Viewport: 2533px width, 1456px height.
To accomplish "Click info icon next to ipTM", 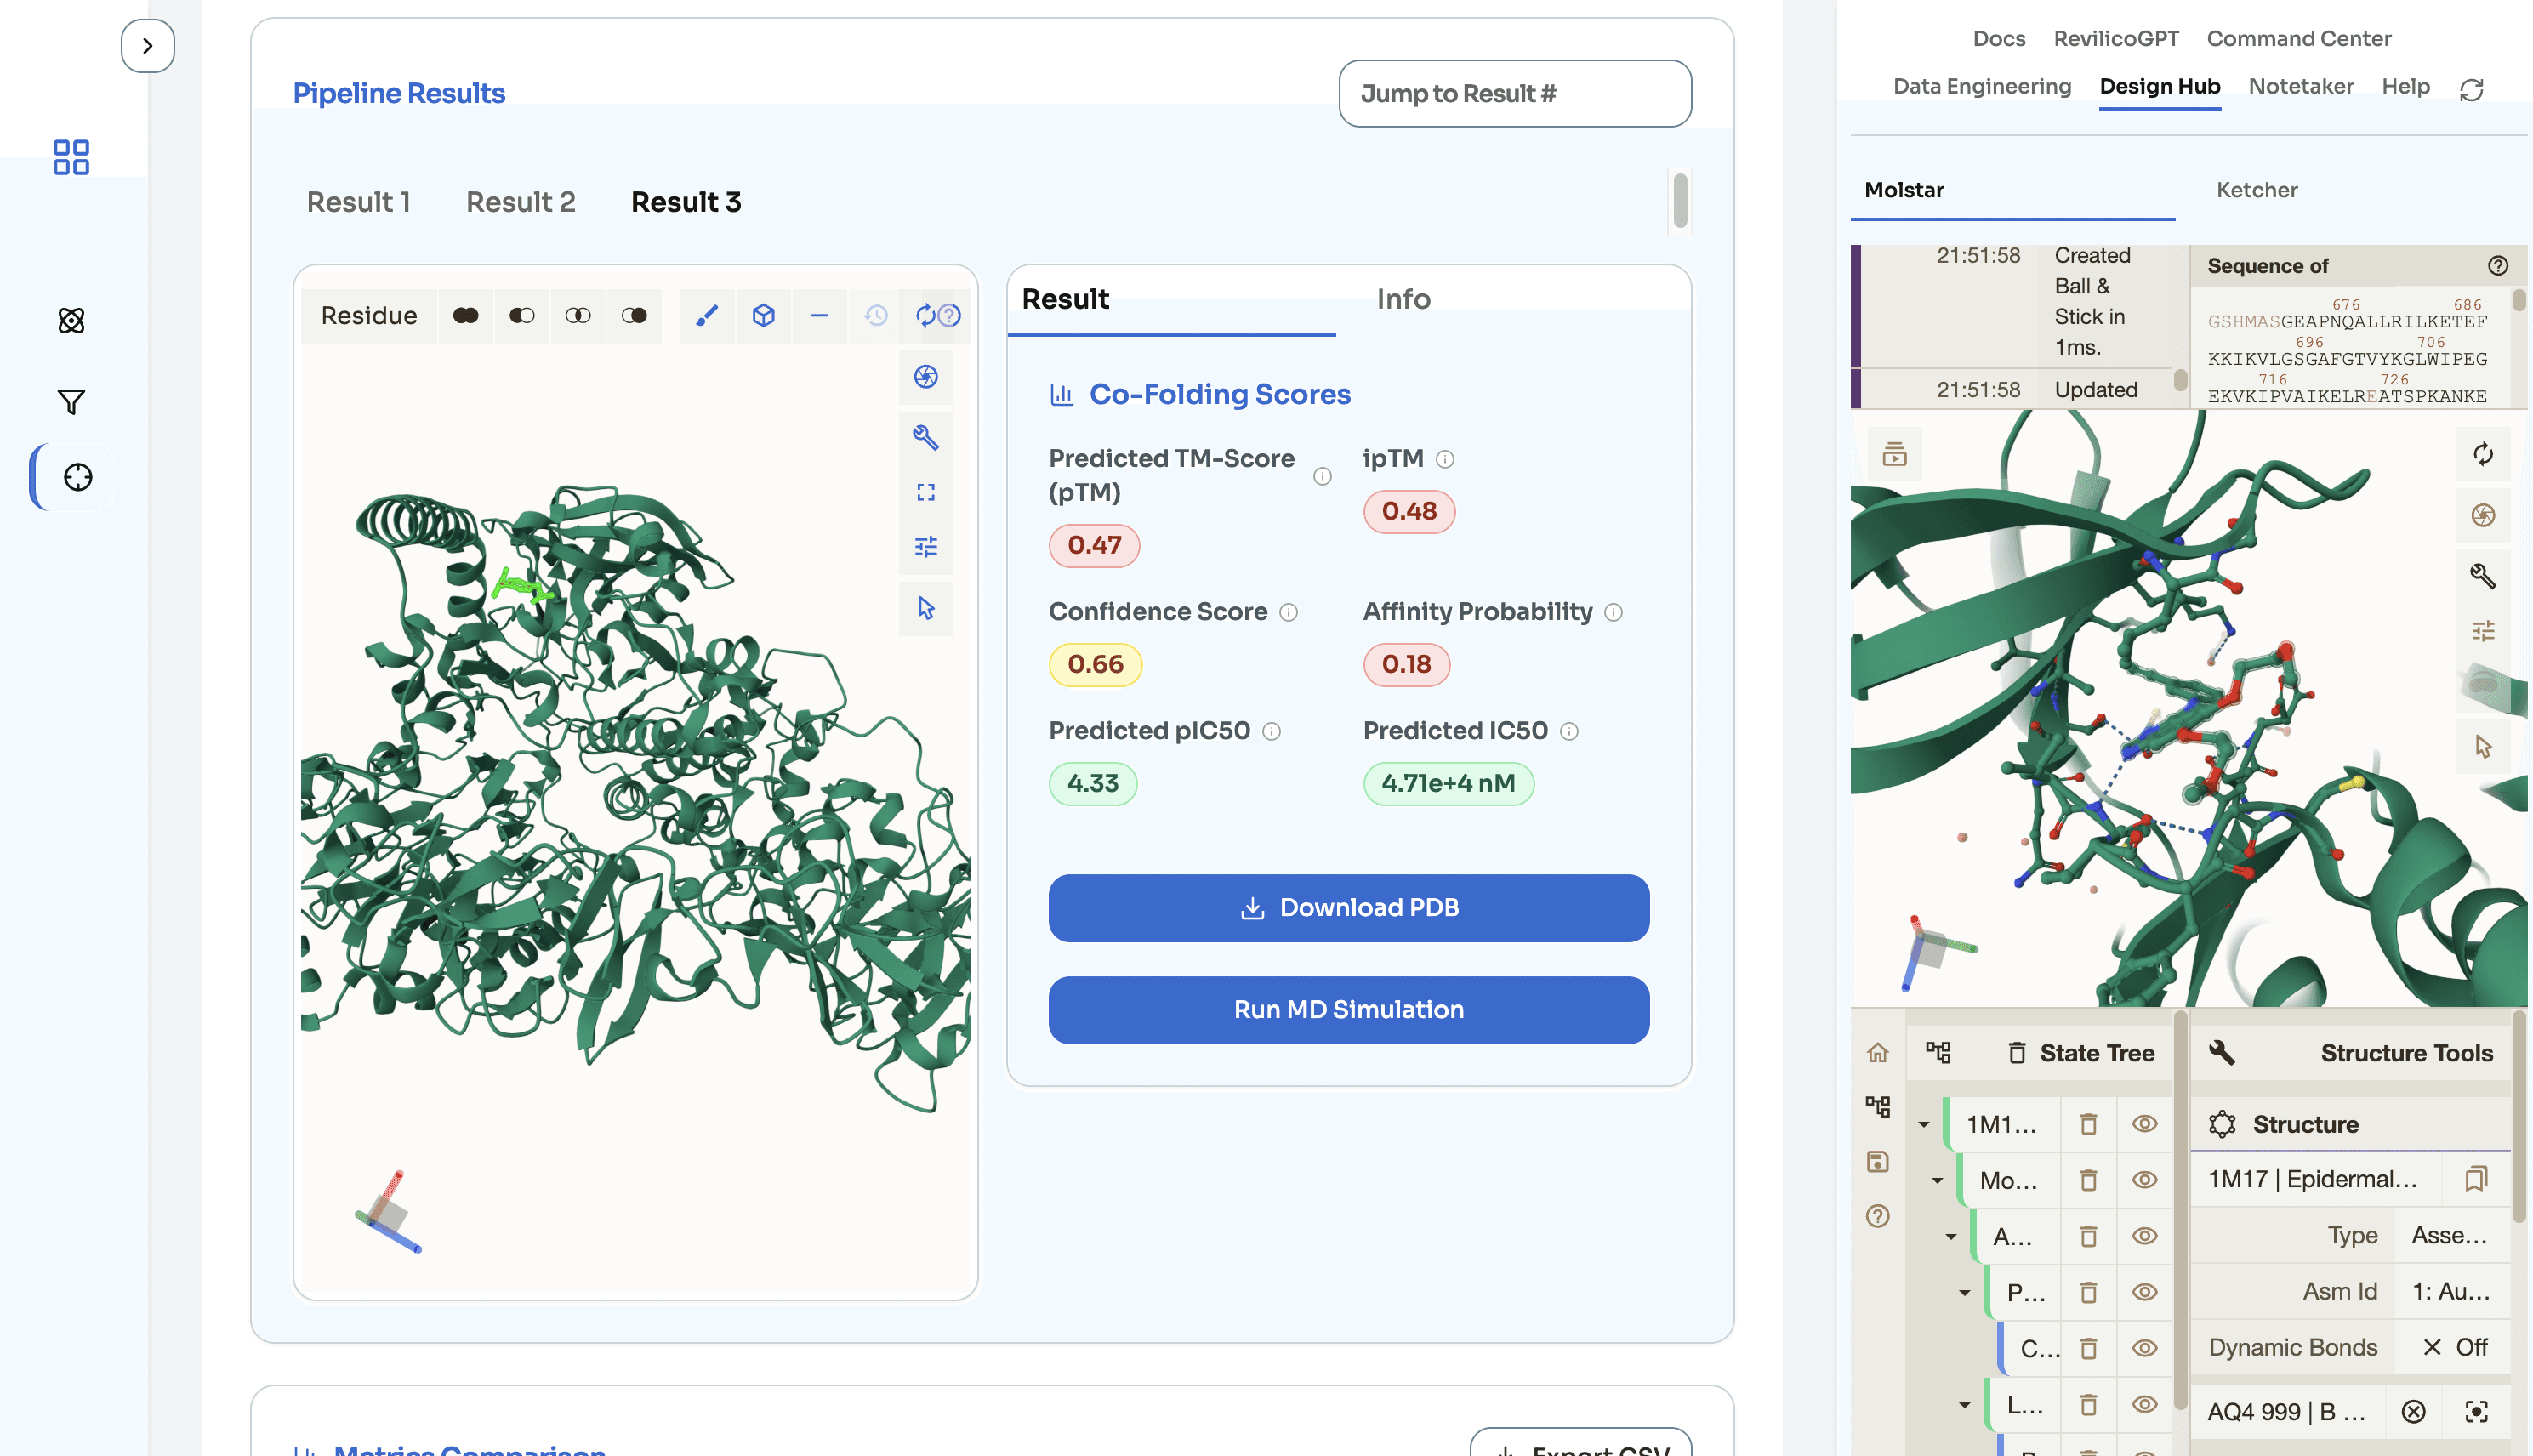I will point(1445,459).
